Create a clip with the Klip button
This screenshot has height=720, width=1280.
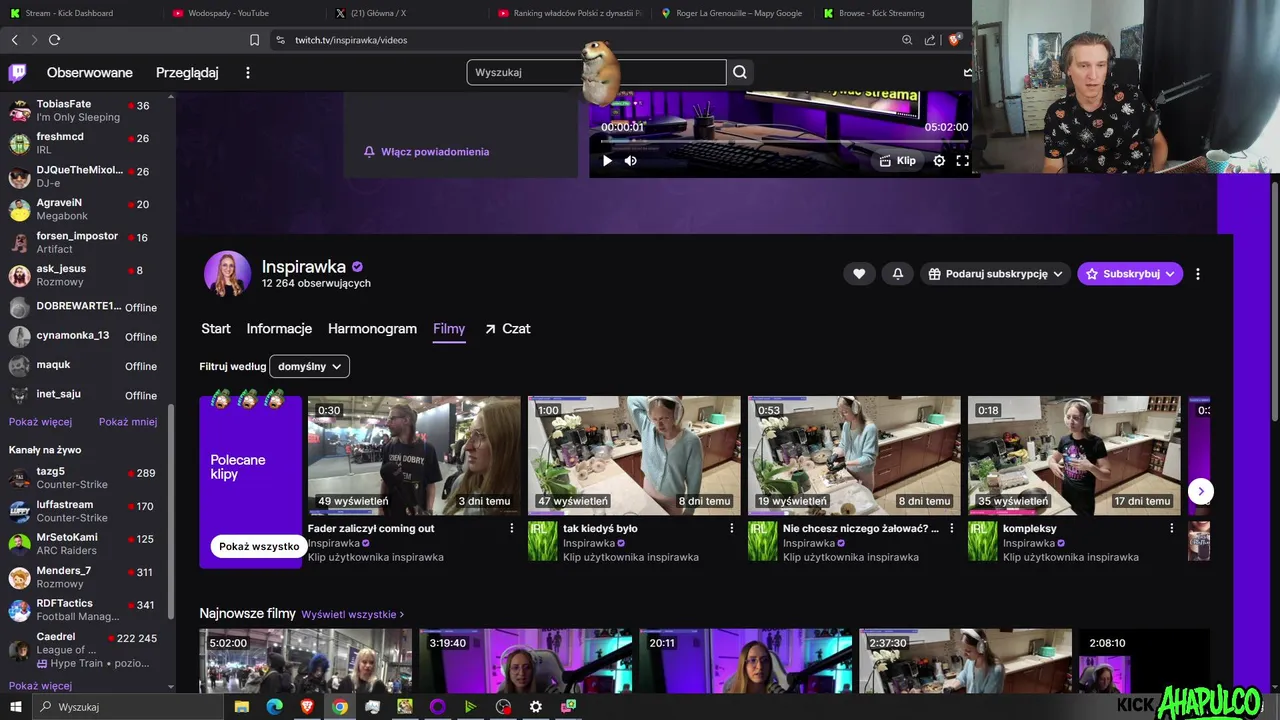[x=897, y=160]
